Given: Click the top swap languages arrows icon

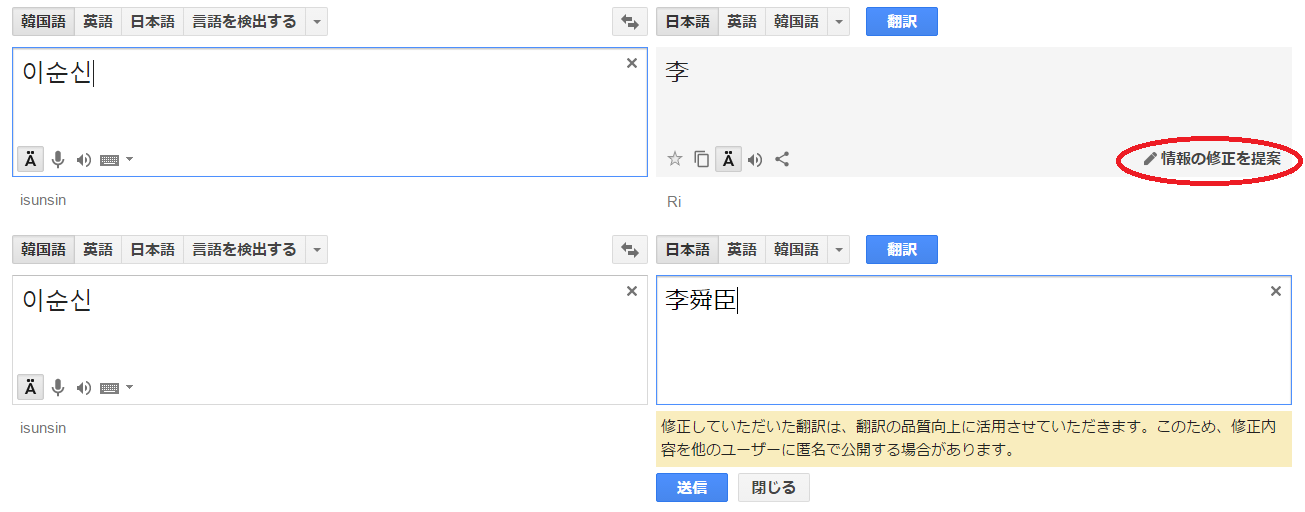Looking at the screenshot, I should tap(630, 22).
